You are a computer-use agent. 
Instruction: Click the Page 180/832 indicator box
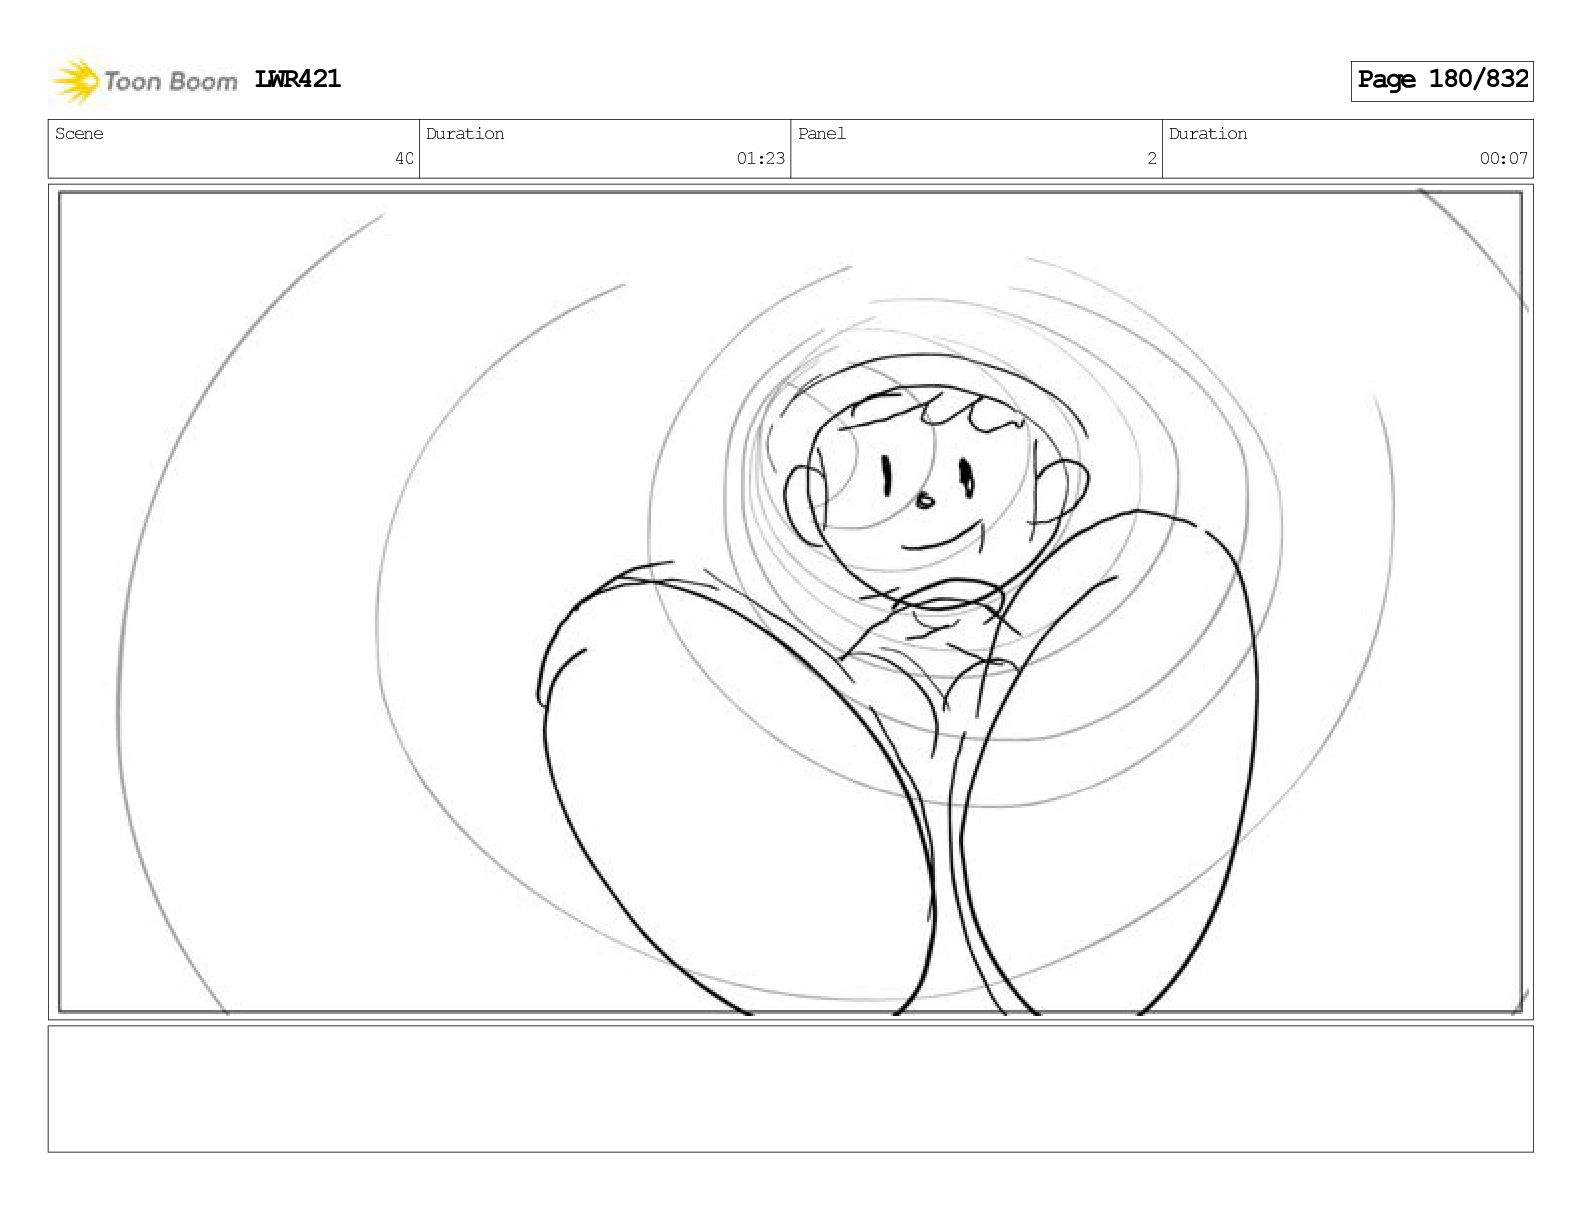click(1442, 80)
